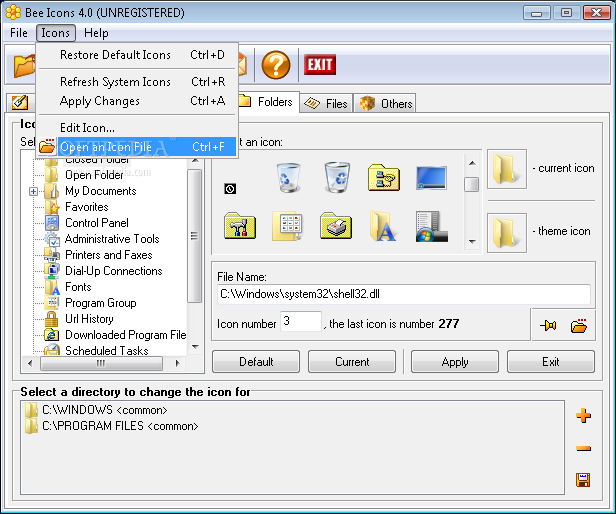Select C:\WINDOWS <common> directory entry

coord(104,410)
